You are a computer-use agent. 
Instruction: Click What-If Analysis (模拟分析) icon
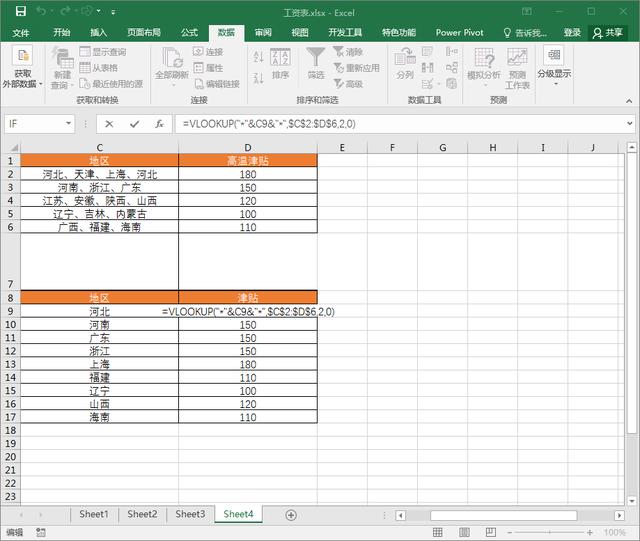[x=484, y=58]
